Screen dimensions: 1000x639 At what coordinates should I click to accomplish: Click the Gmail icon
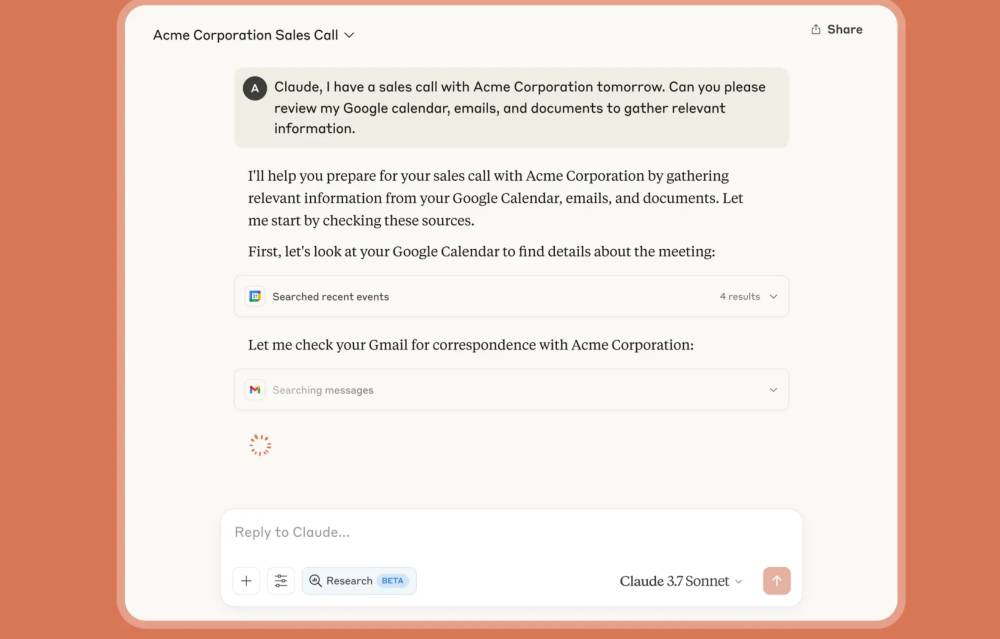255,390
